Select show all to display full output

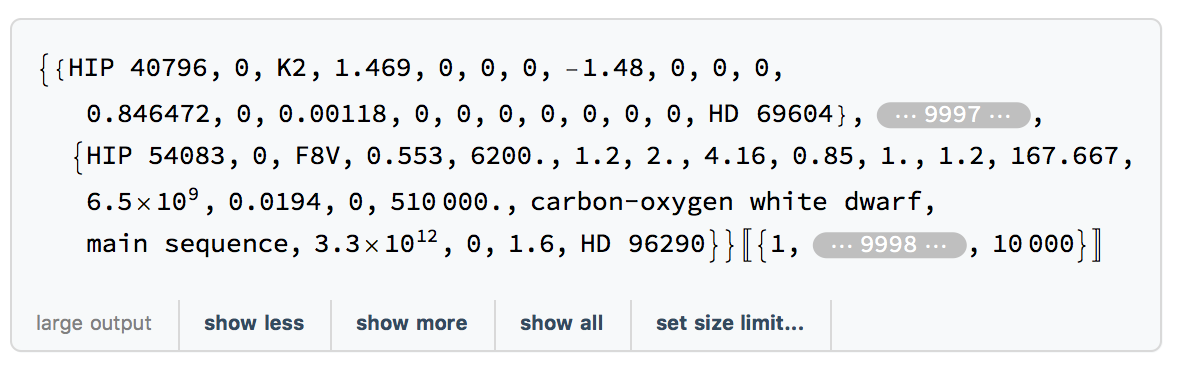[561, 324]
